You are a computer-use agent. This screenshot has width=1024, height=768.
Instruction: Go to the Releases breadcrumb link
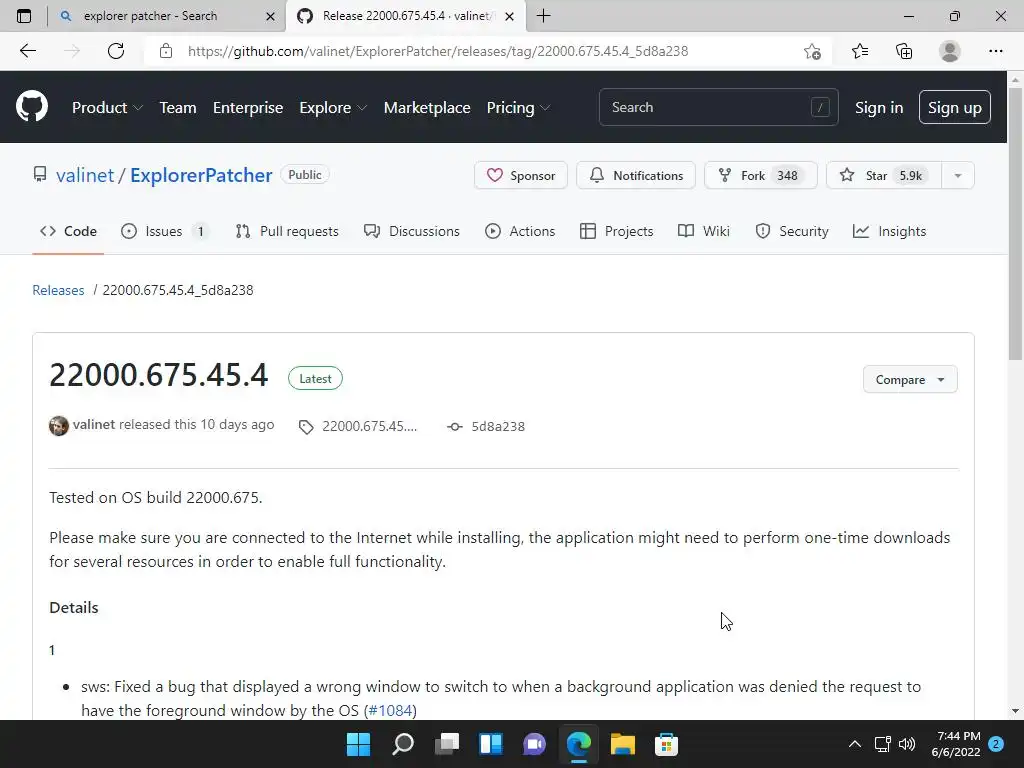[58, 290]
